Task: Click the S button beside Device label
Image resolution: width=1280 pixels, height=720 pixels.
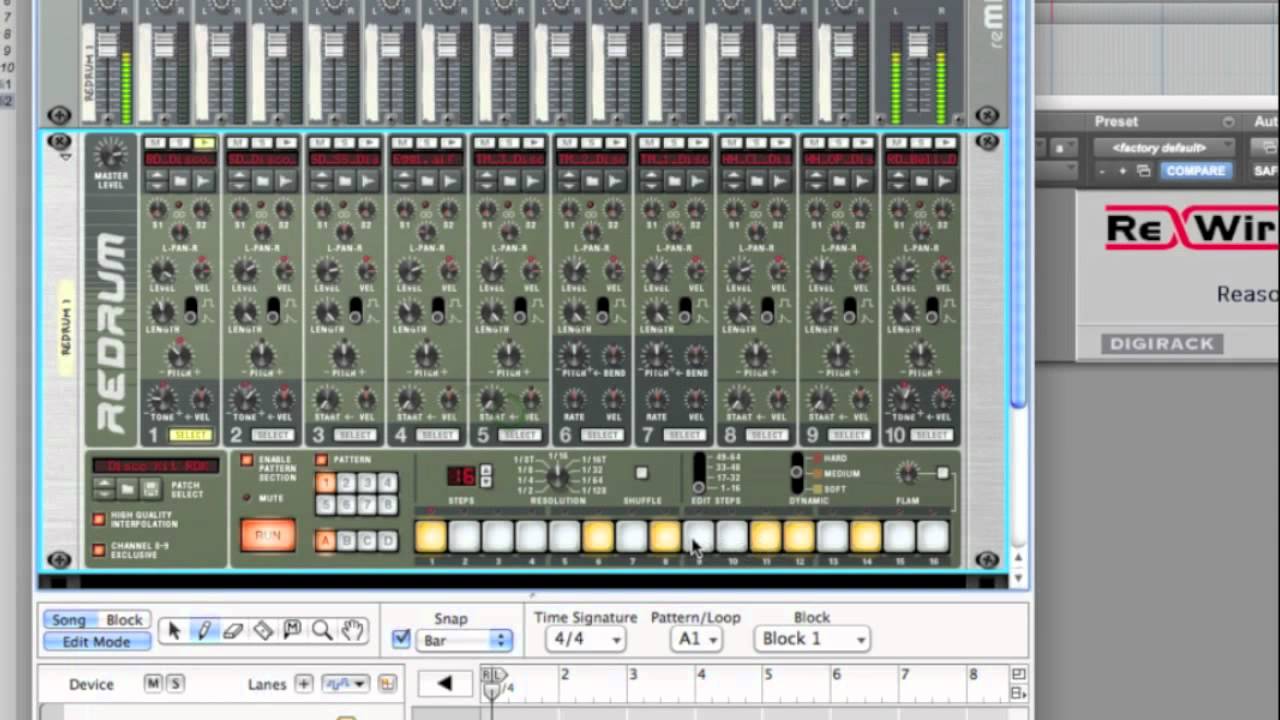Action: click(175, 684)
